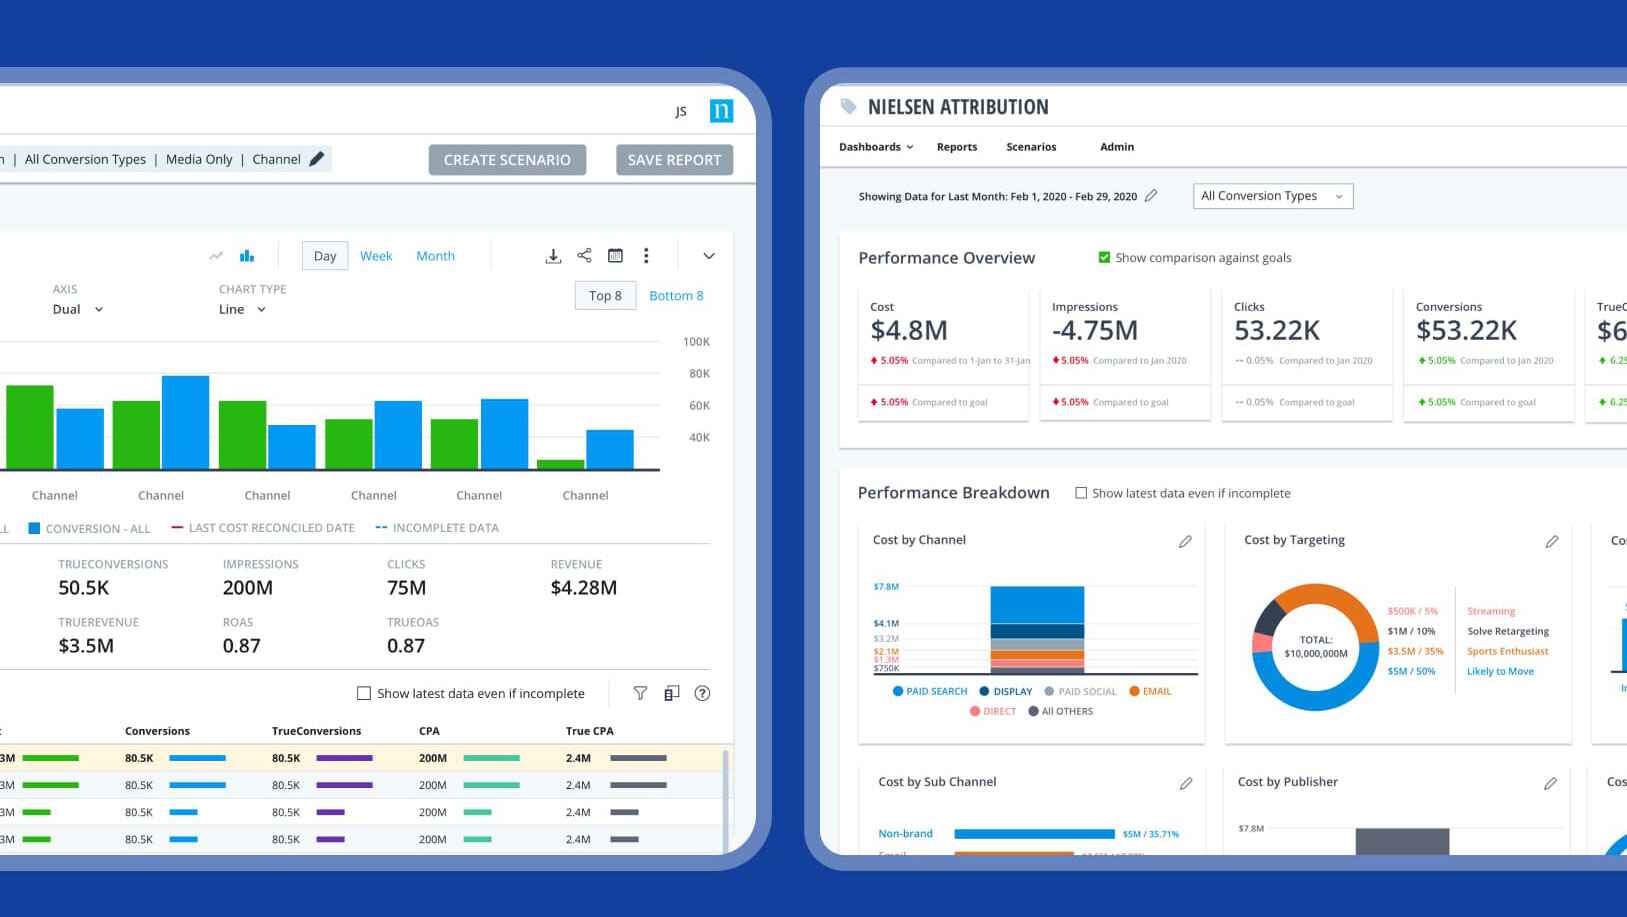Click the Nielsen Attribution tag icon
Screen dimensions: 1627x917
click(x=848, y=106)
